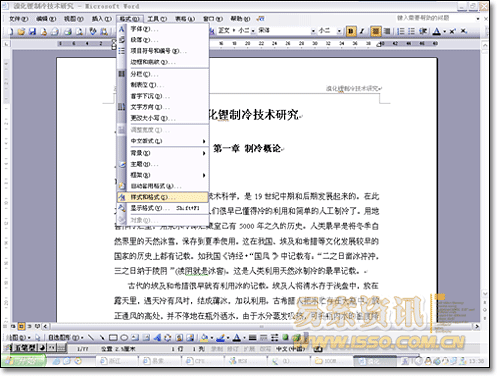Viewport: 500px width, 378px height.
Task: Click the Save icon in the toolbar
Action: pos(32,31)
